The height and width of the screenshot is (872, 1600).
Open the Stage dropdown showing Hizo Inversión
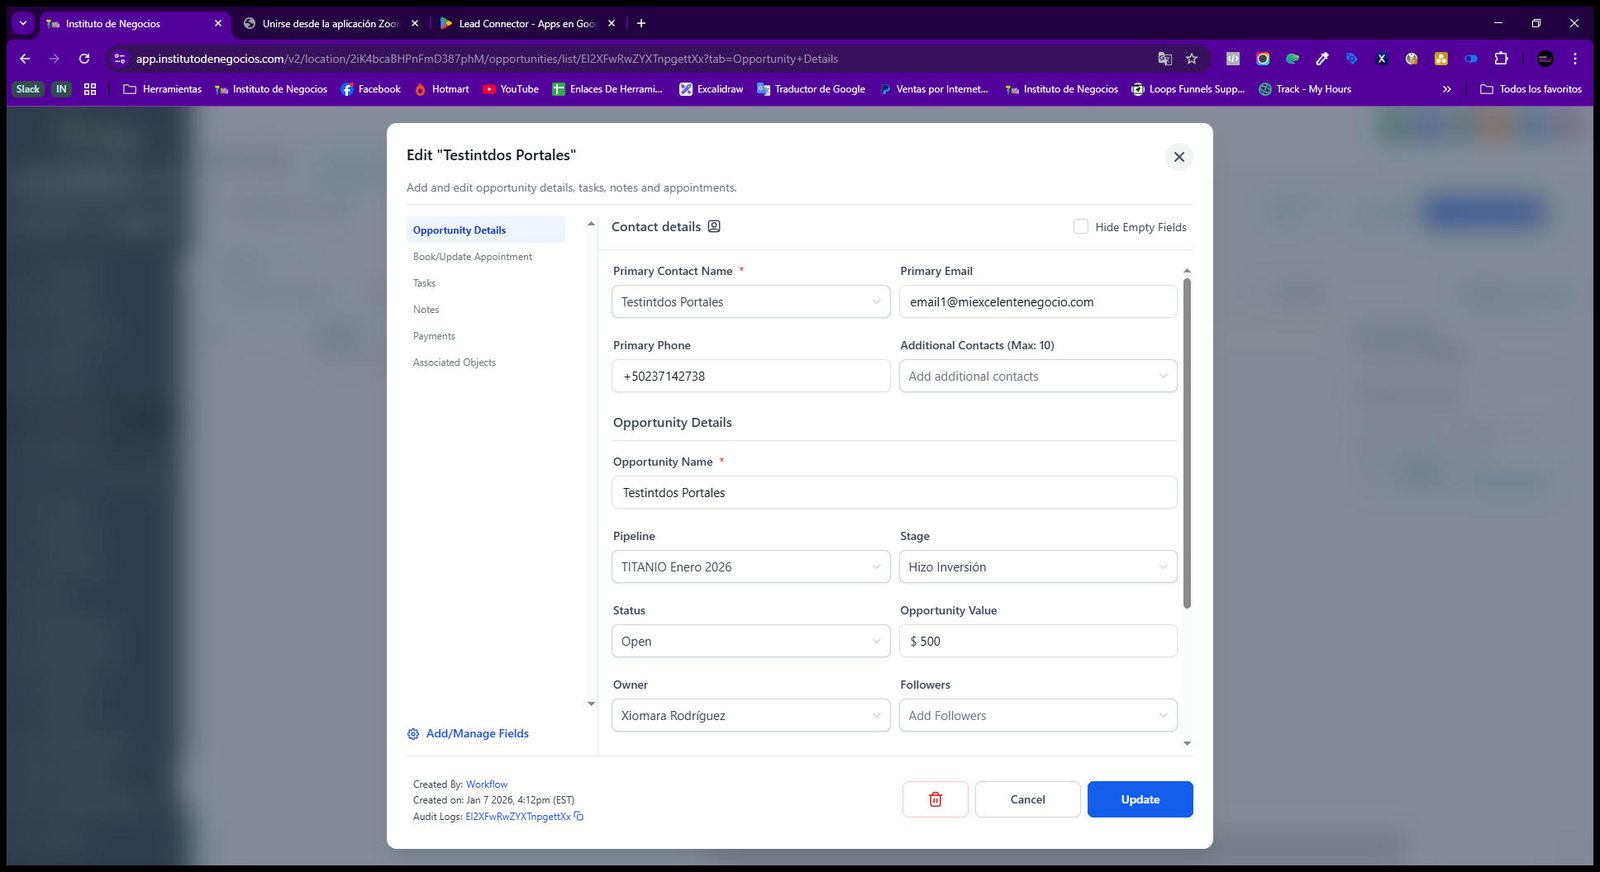[1038, 567]
